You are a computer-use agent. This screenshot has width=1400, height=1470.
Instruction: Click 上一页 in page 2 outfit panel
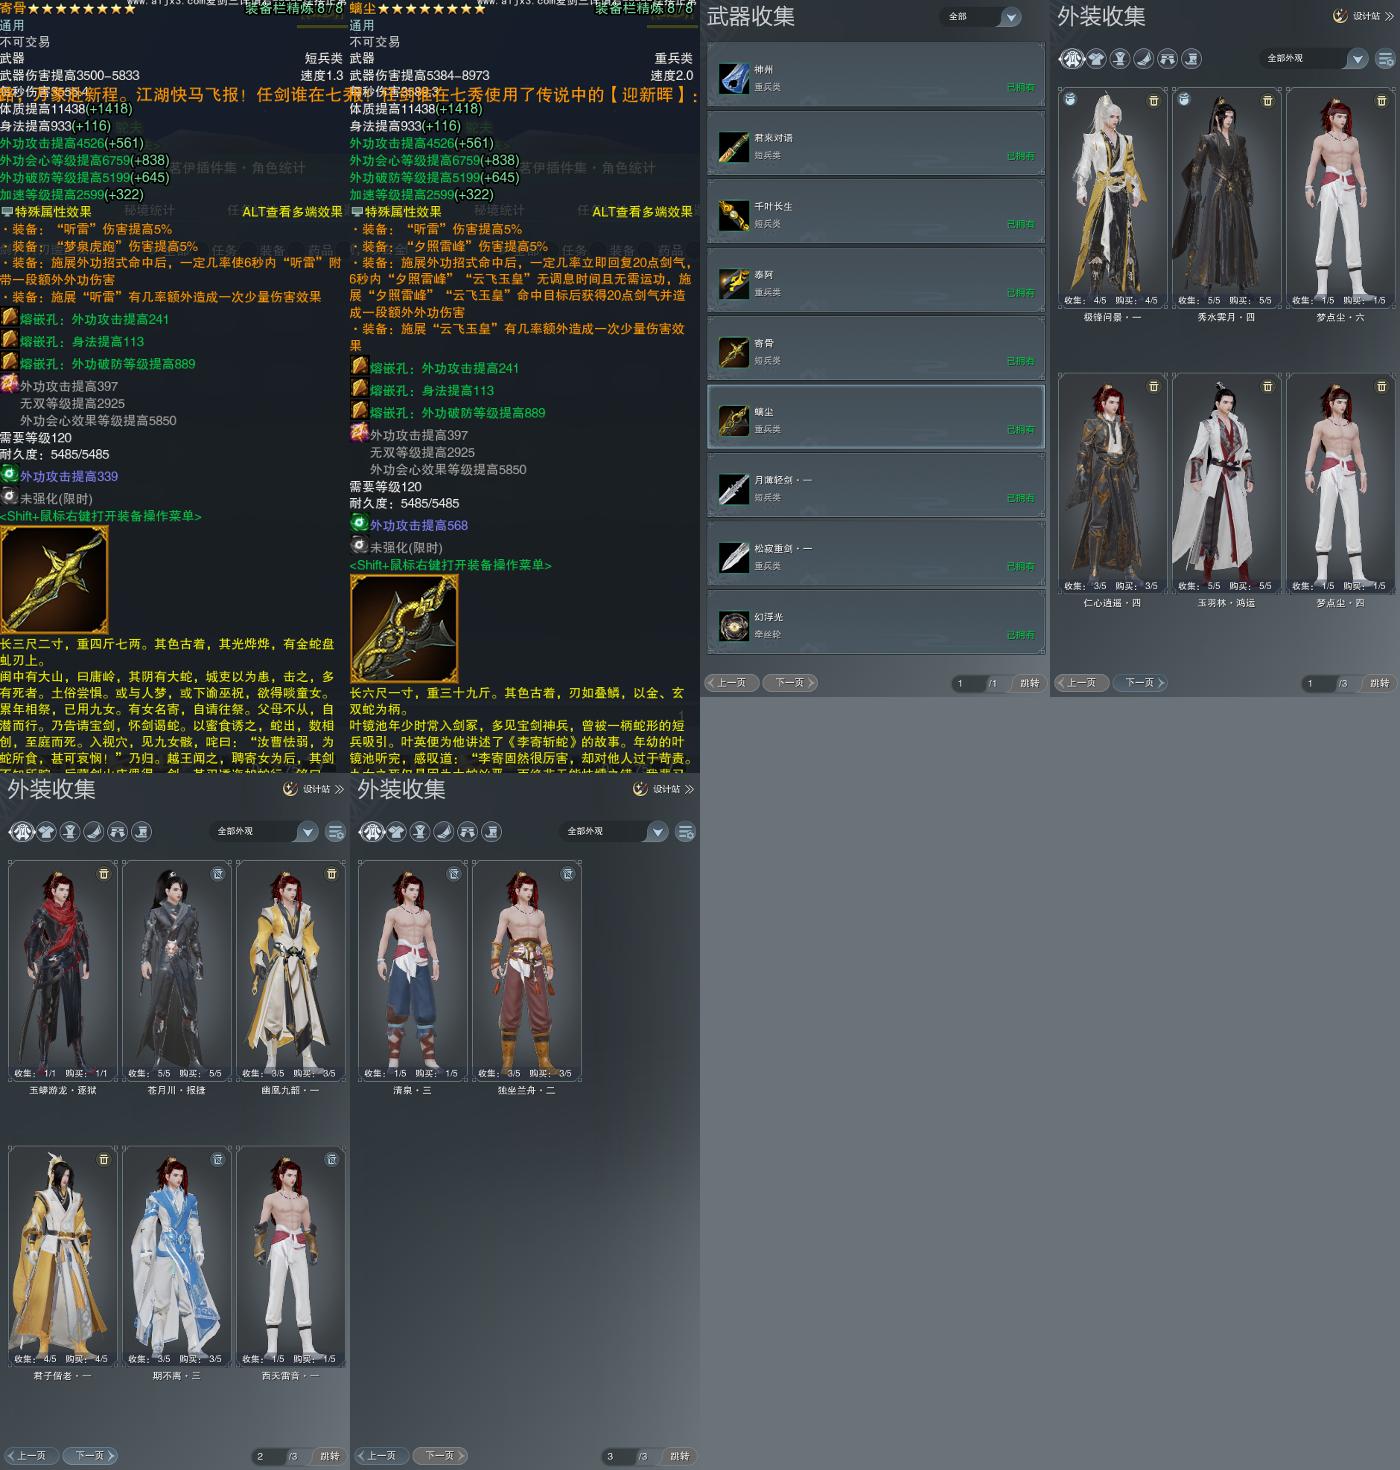pyautogui.click(x=30, y=1456)
